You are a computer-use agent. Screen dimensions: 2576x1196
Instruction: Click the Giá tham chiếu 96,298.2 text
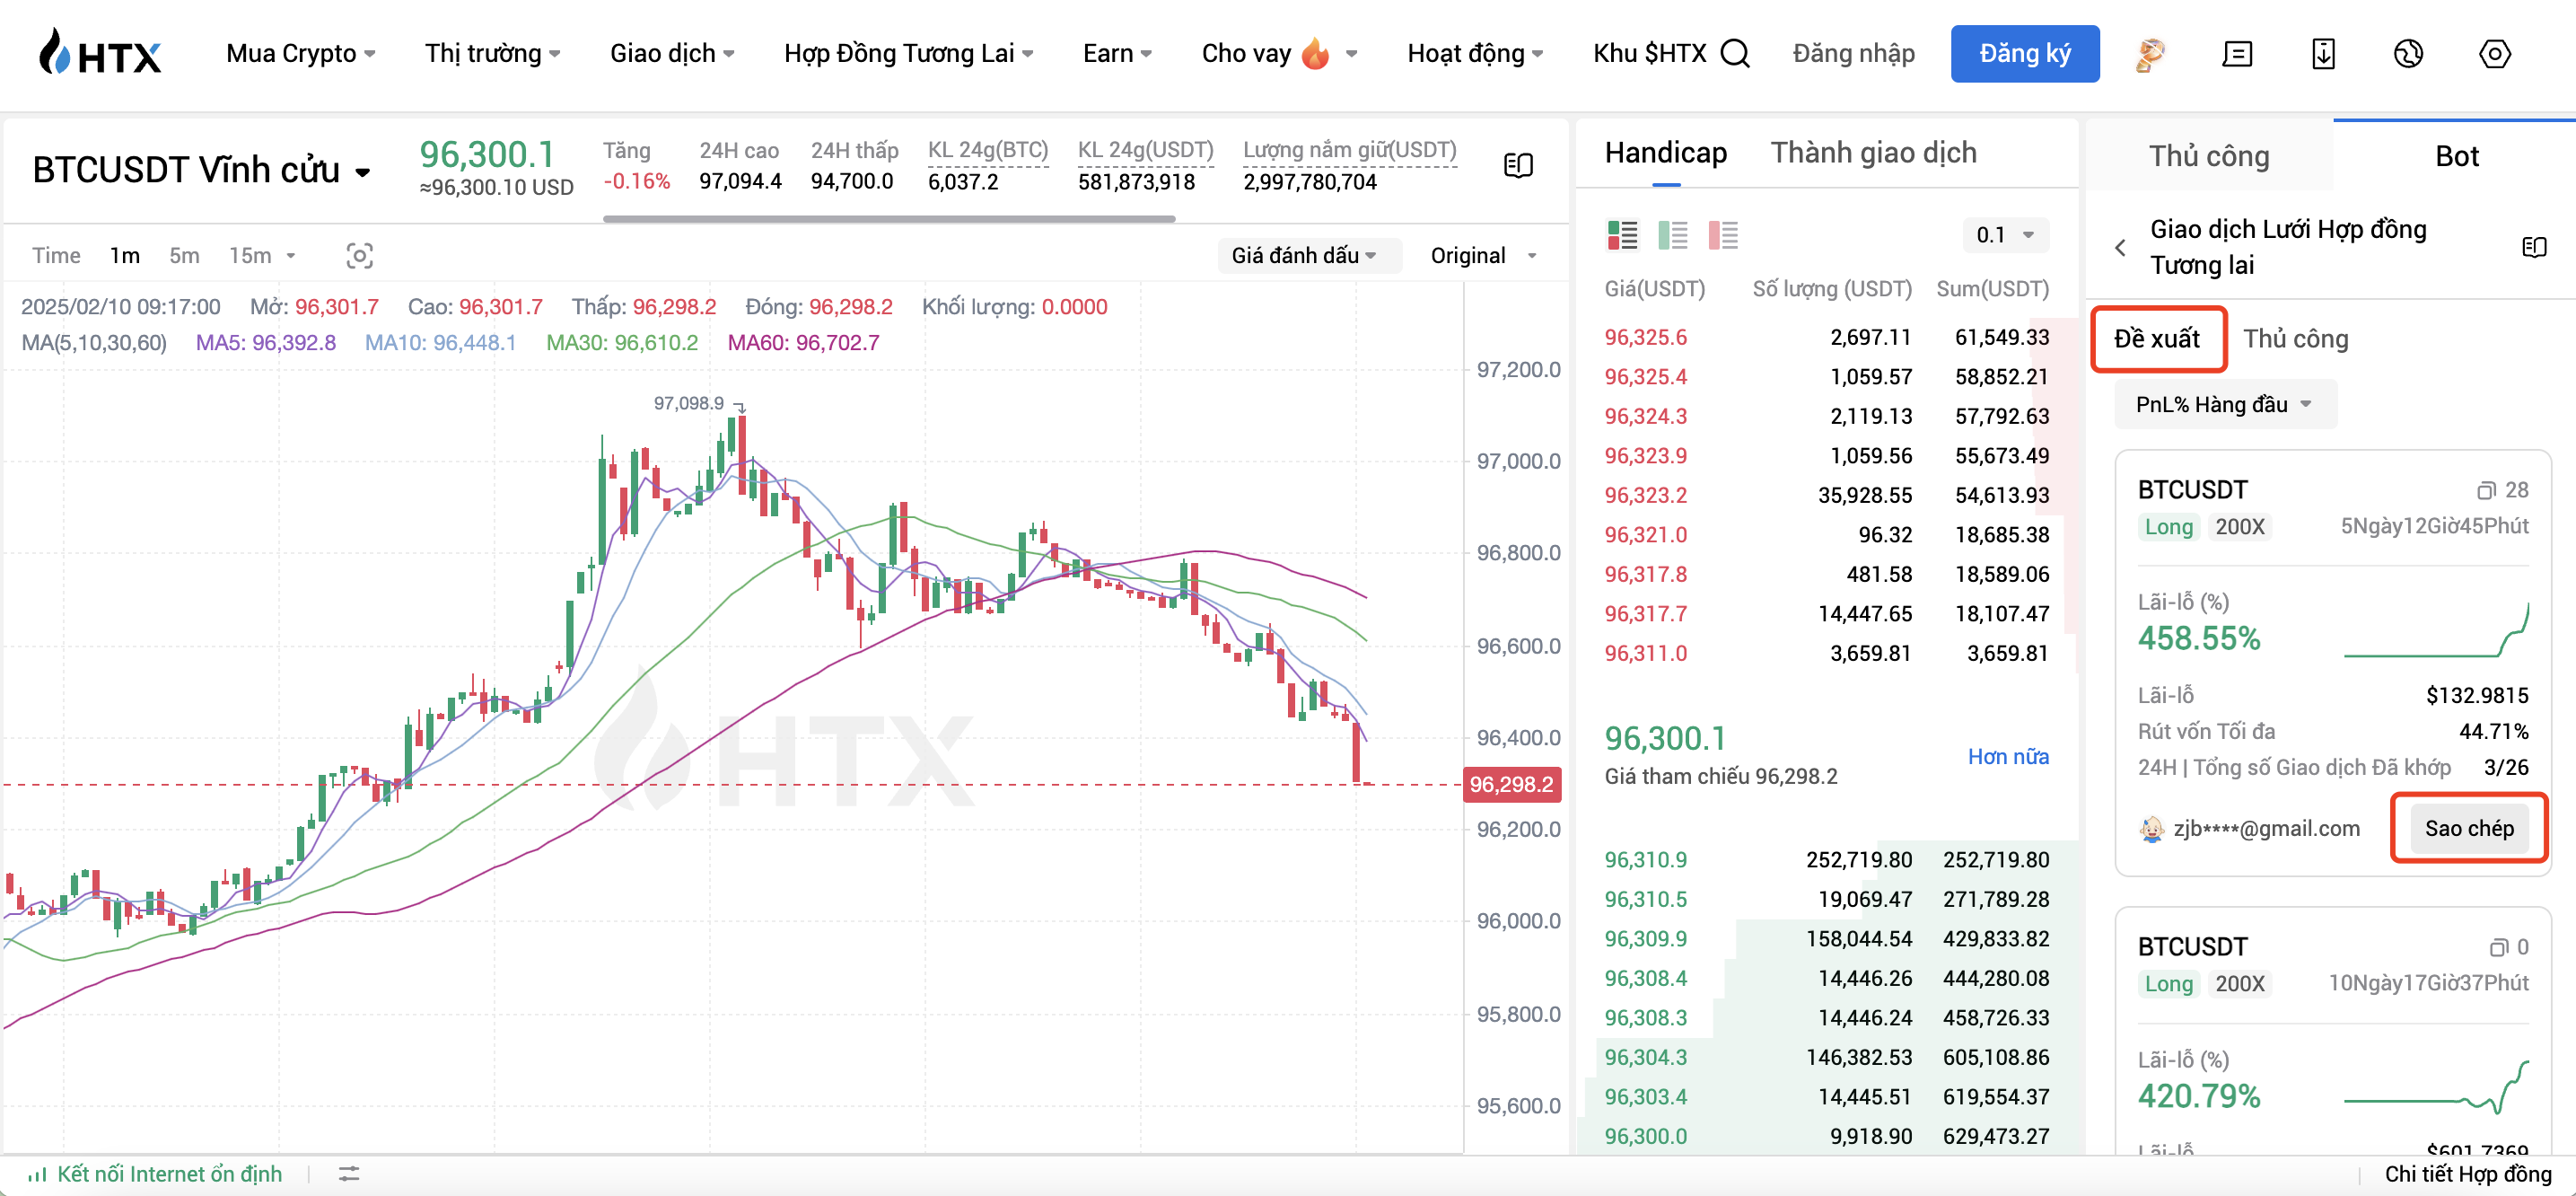[1720, 777]
